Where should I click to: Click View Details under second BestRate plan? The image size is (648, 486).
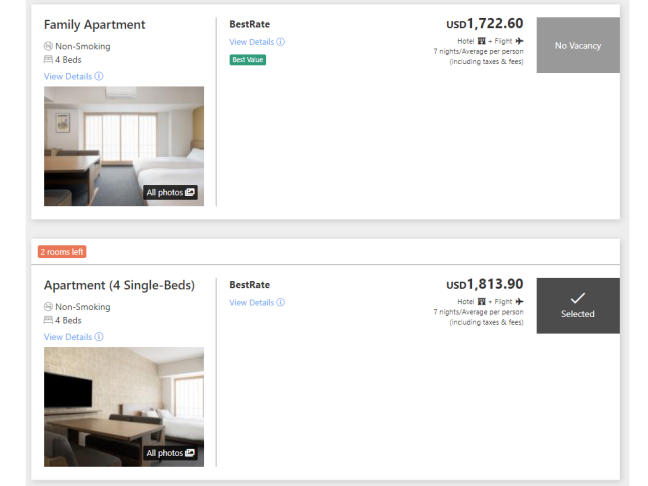257,303
